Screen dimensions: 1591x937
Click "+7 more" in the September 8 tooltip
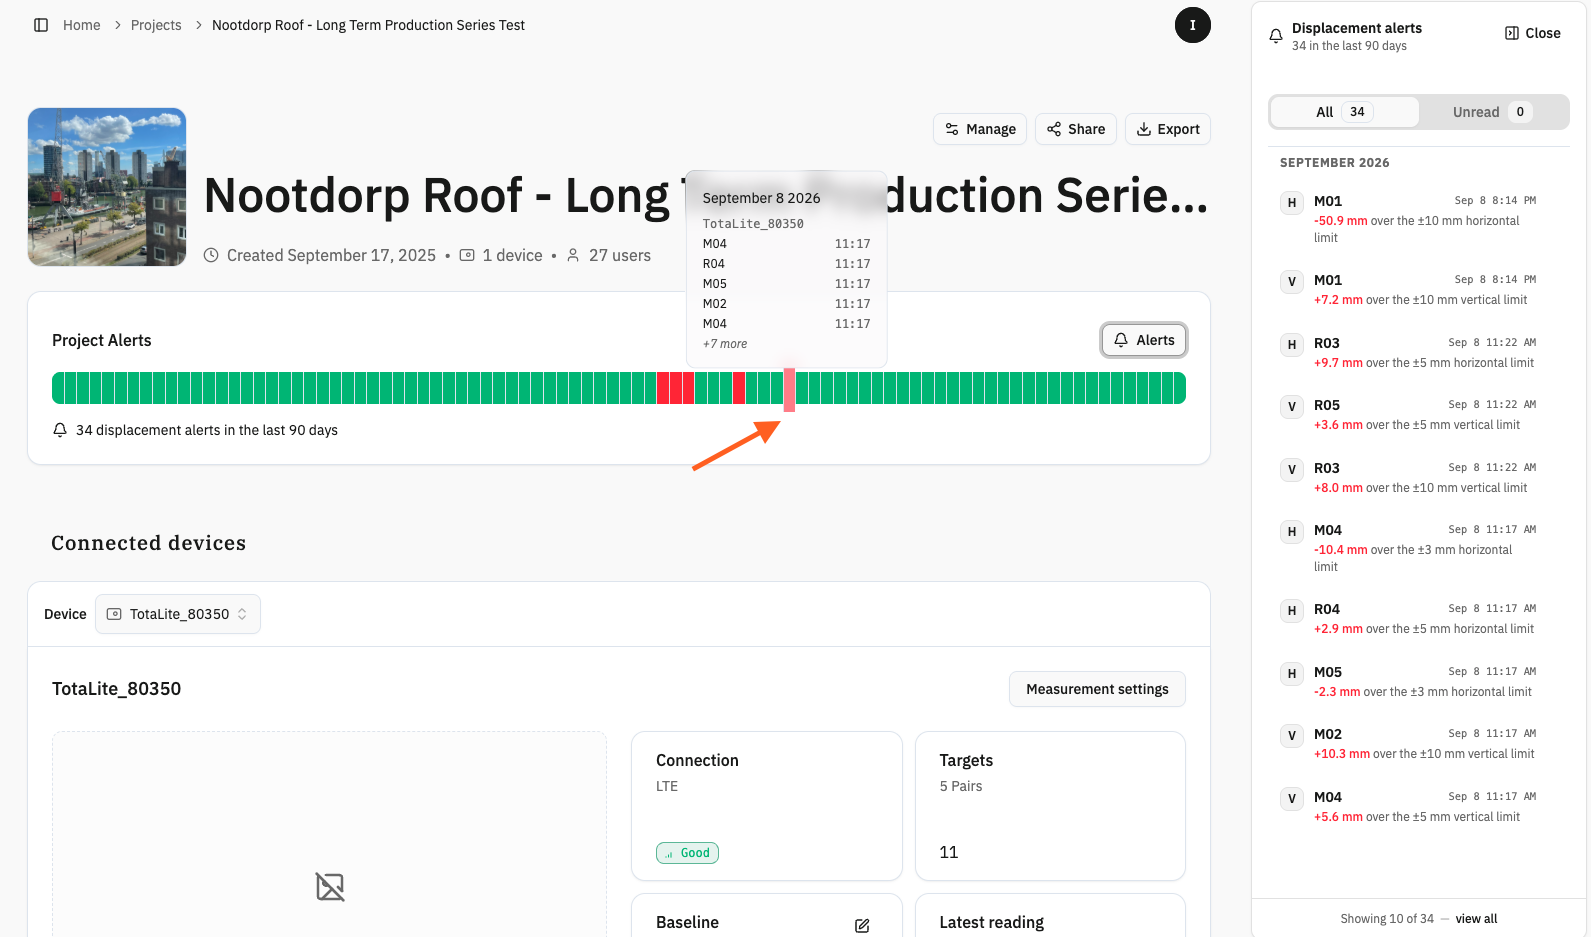725,344
